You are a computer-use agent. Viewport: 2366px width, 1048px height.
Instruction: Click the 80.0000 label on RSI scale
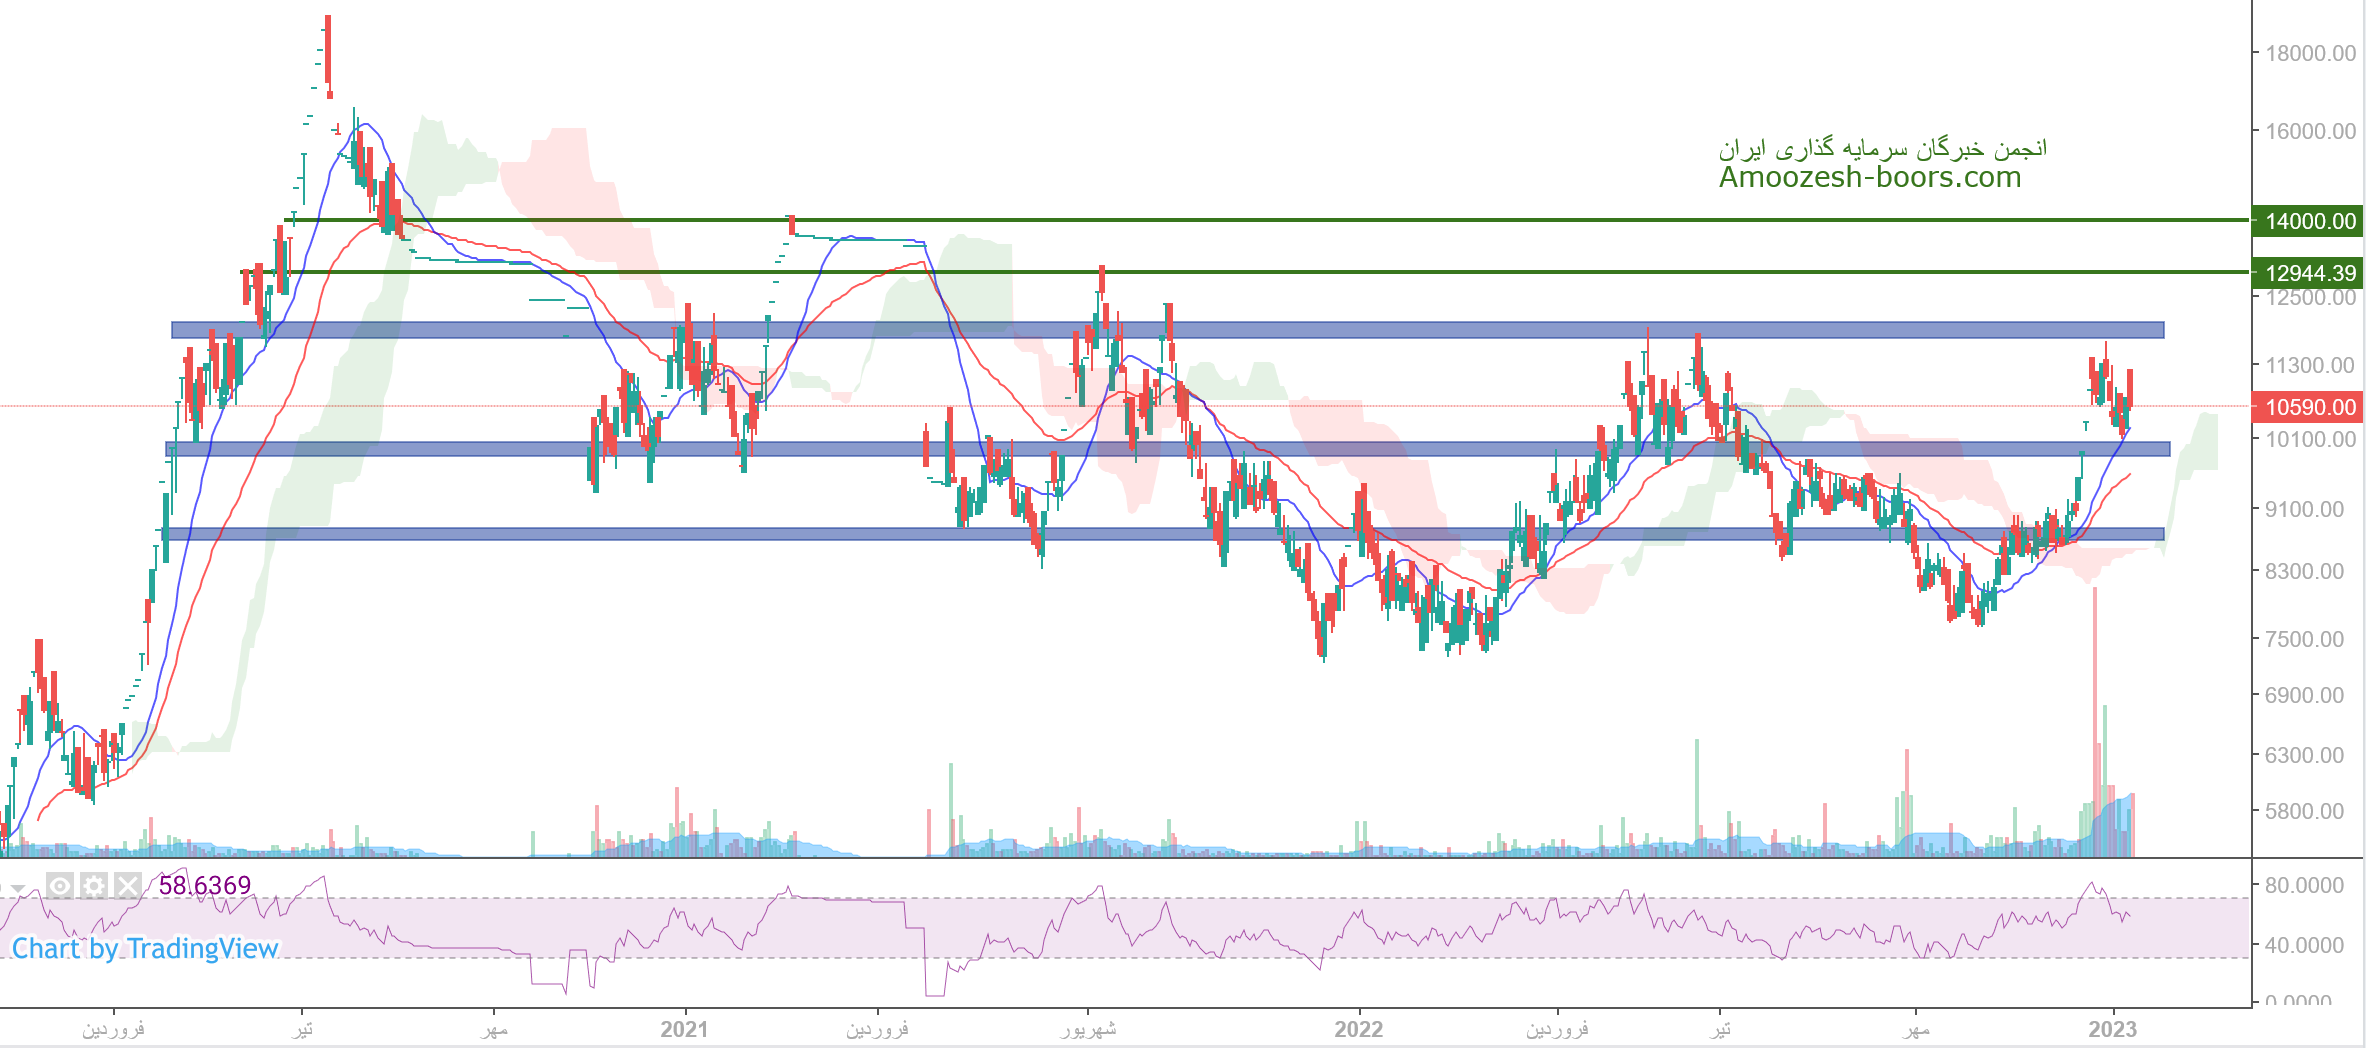[x=2304, y=885]
